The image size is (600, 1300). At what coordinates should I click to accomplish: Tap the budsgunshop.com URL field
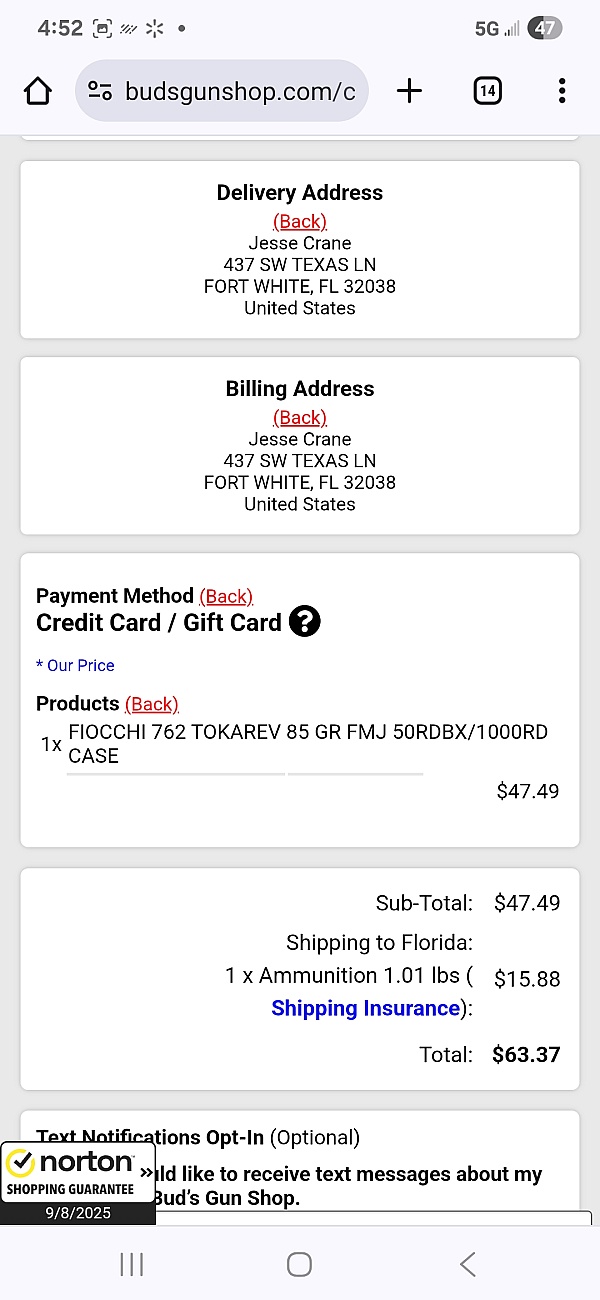[240, 92]
